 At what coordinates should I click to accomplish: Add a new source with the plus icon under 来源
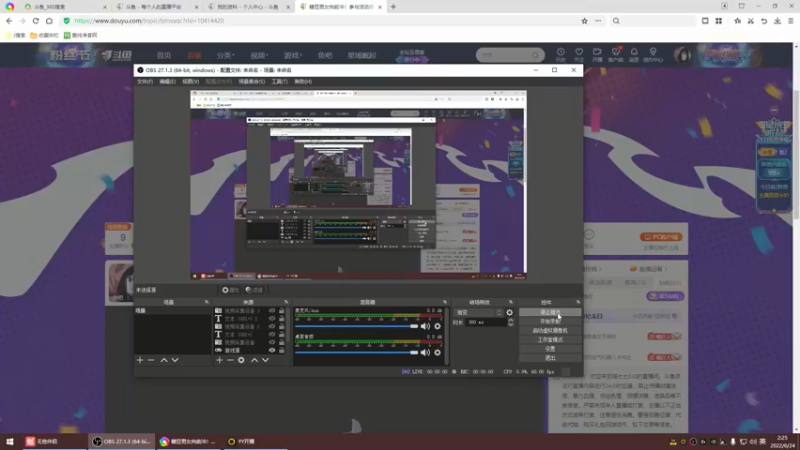[x=219, y=360]
